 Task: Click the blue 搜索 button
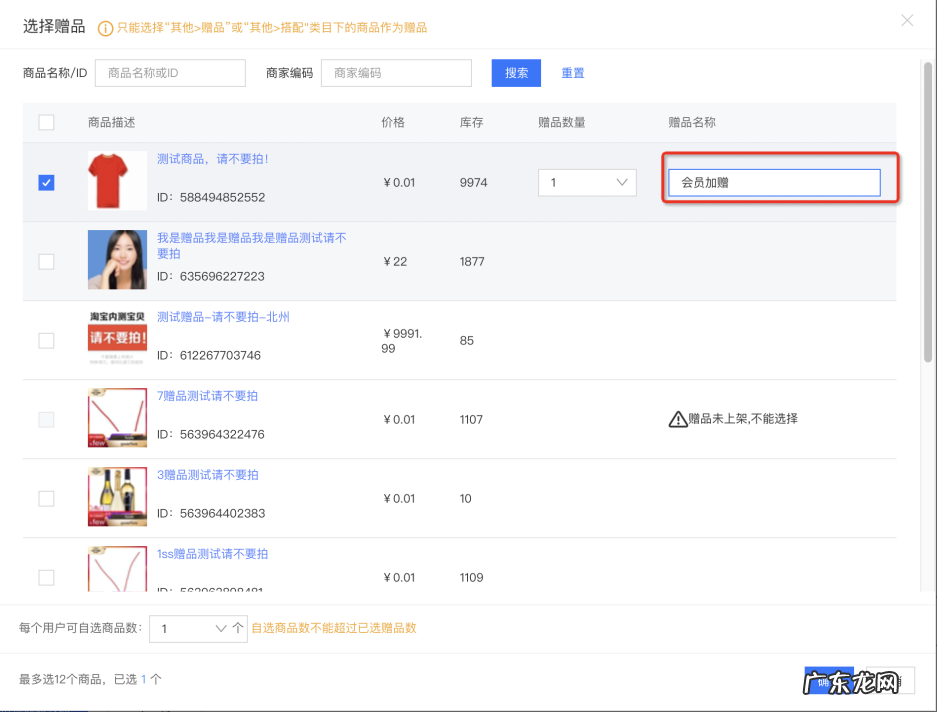tap(516, 73)
